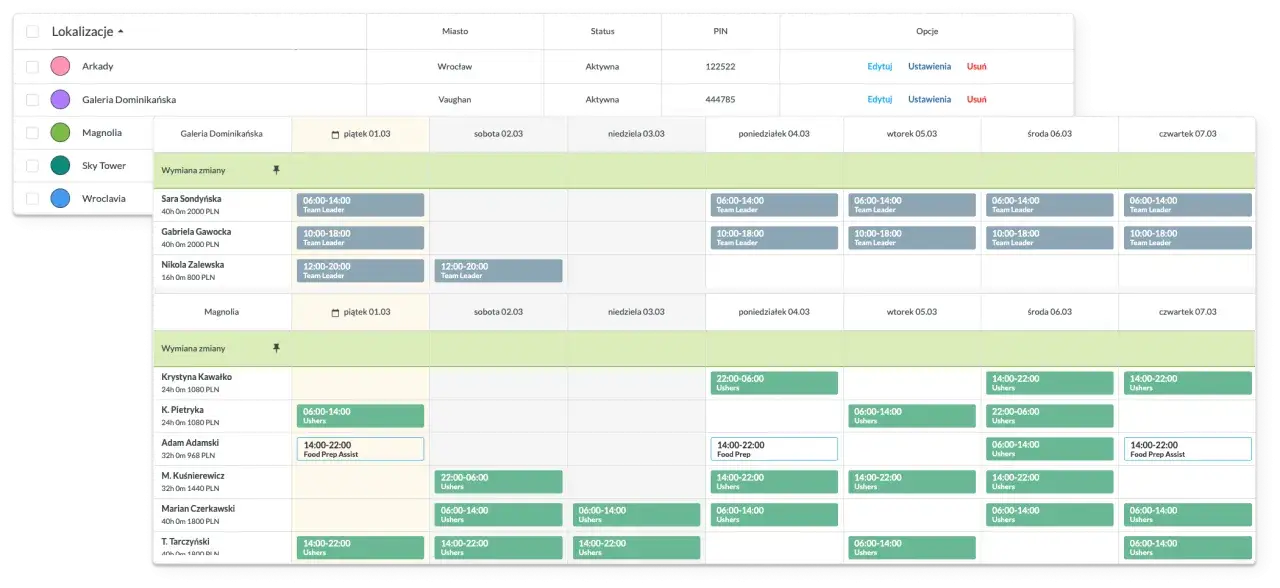Click the teal color circle for Sky Tower

(60, 165)
